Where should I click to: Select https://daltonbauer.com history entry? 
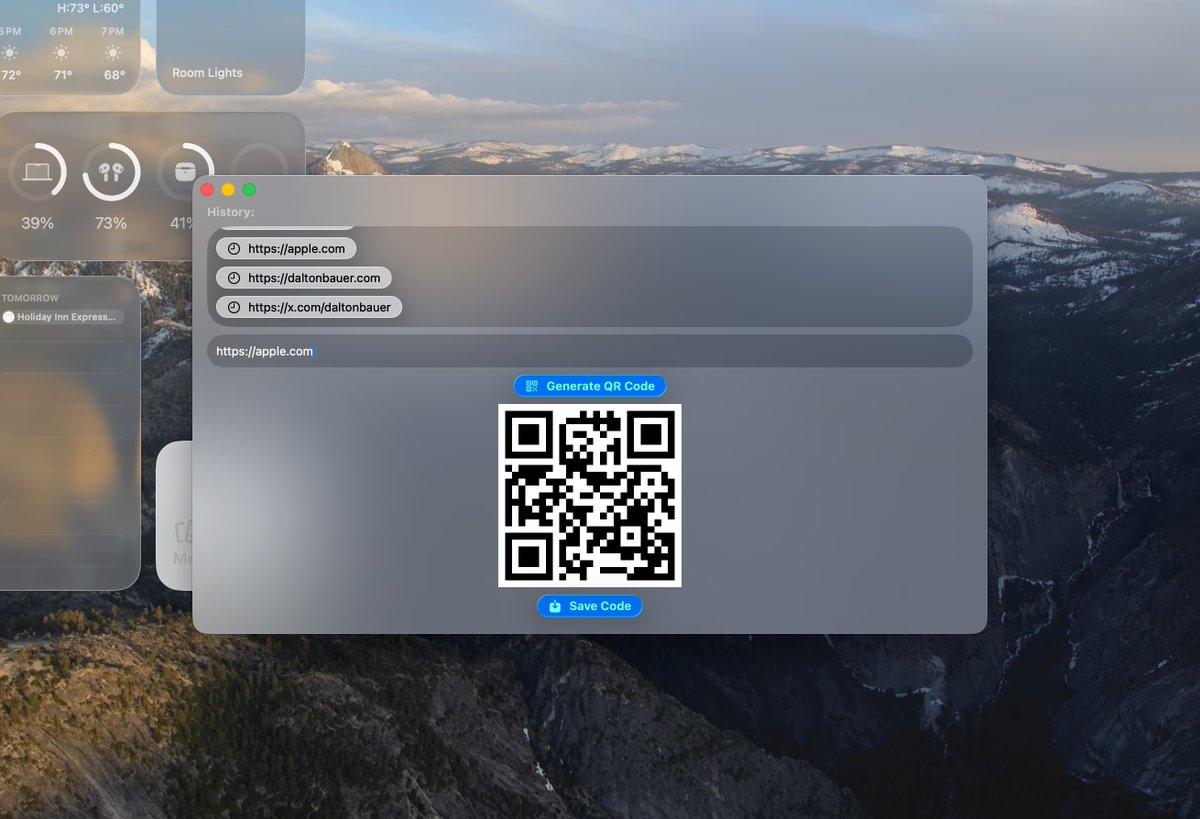304,278
